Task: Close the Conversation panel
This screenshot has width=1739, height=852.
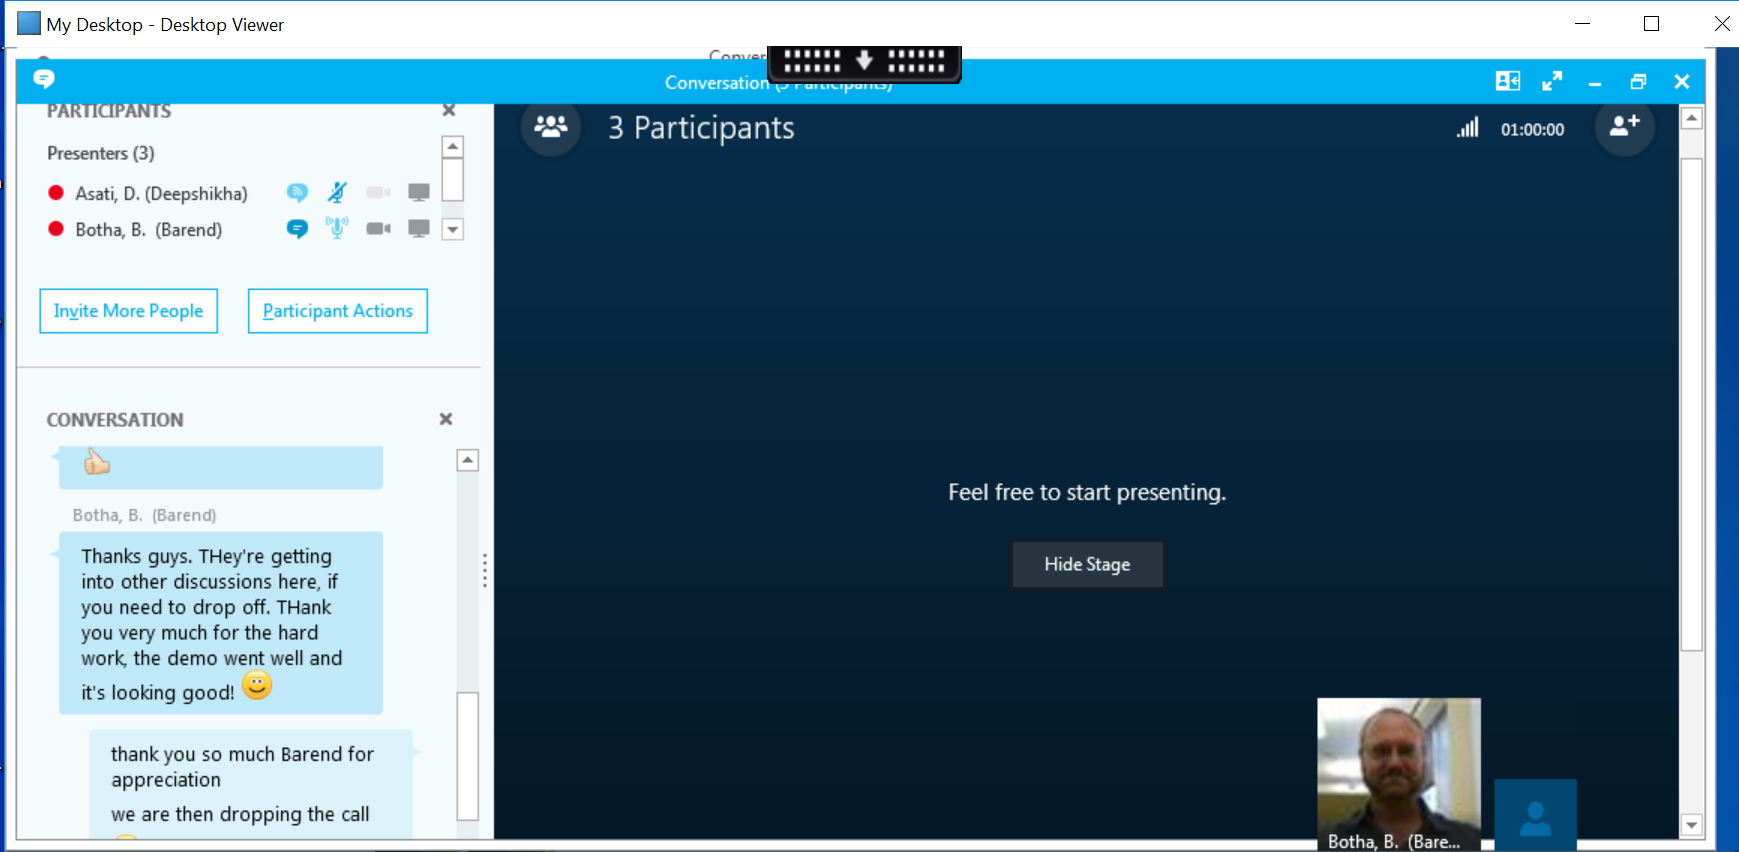Action: point(446,419)
